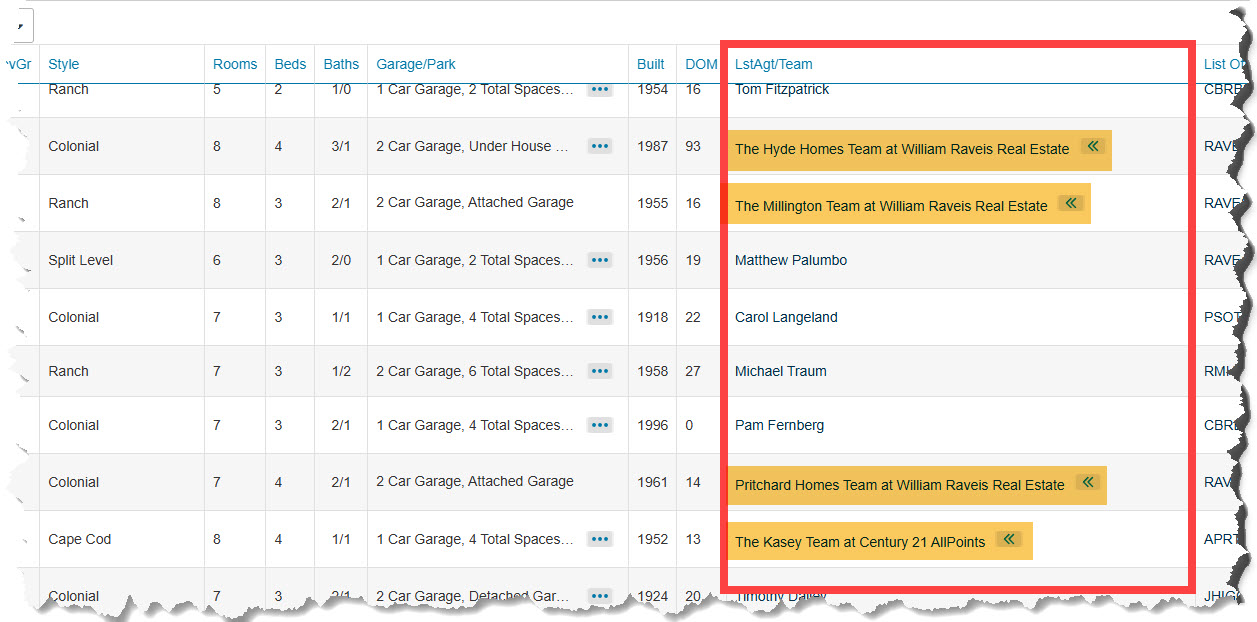Open the ellipsis button in the Cape Cod row
The image size is (1257, 622).
(599, 539)
